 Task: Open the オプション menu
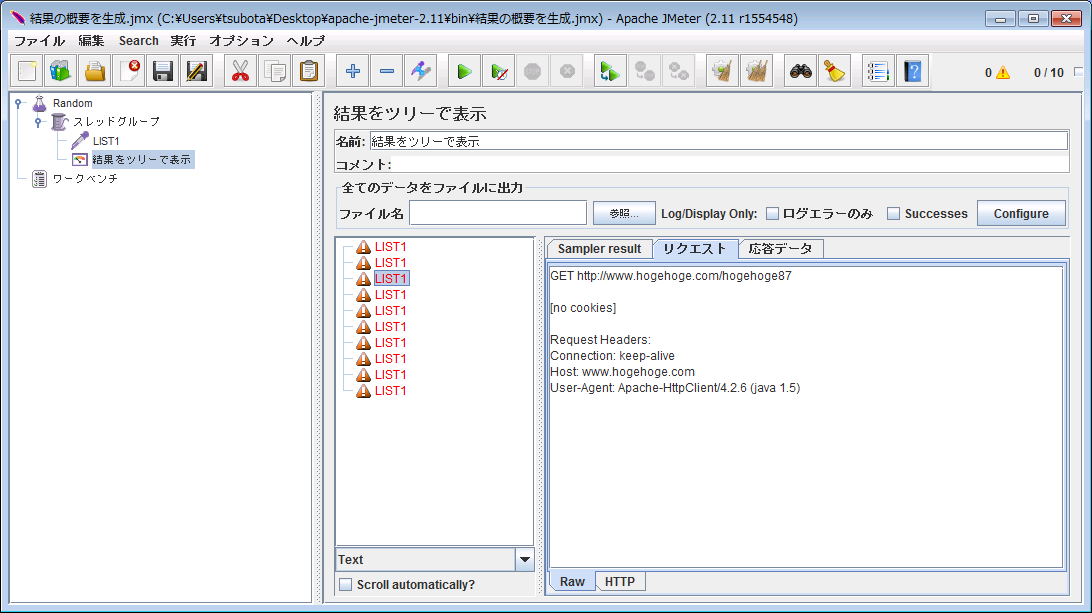tap(242, 40)
